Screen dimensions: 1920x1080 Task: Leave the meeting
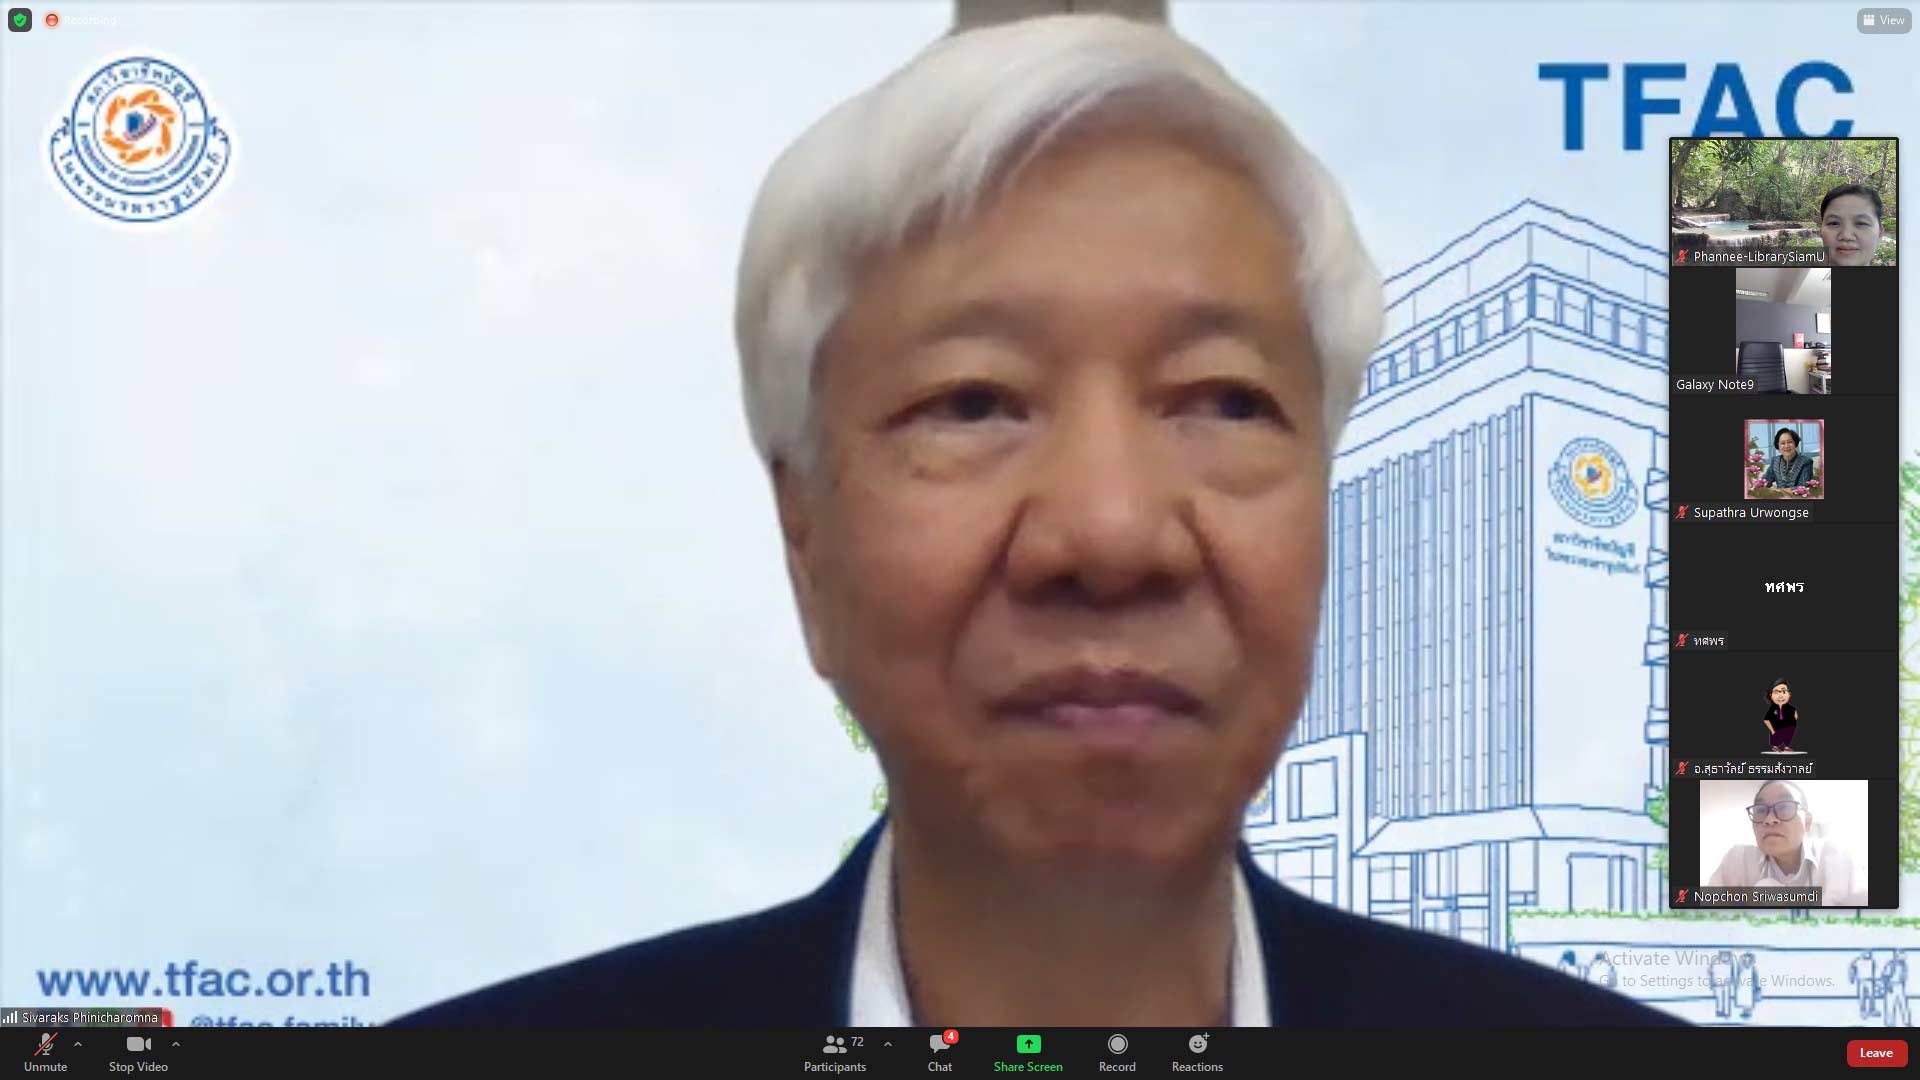(x=1876, y=1053)
